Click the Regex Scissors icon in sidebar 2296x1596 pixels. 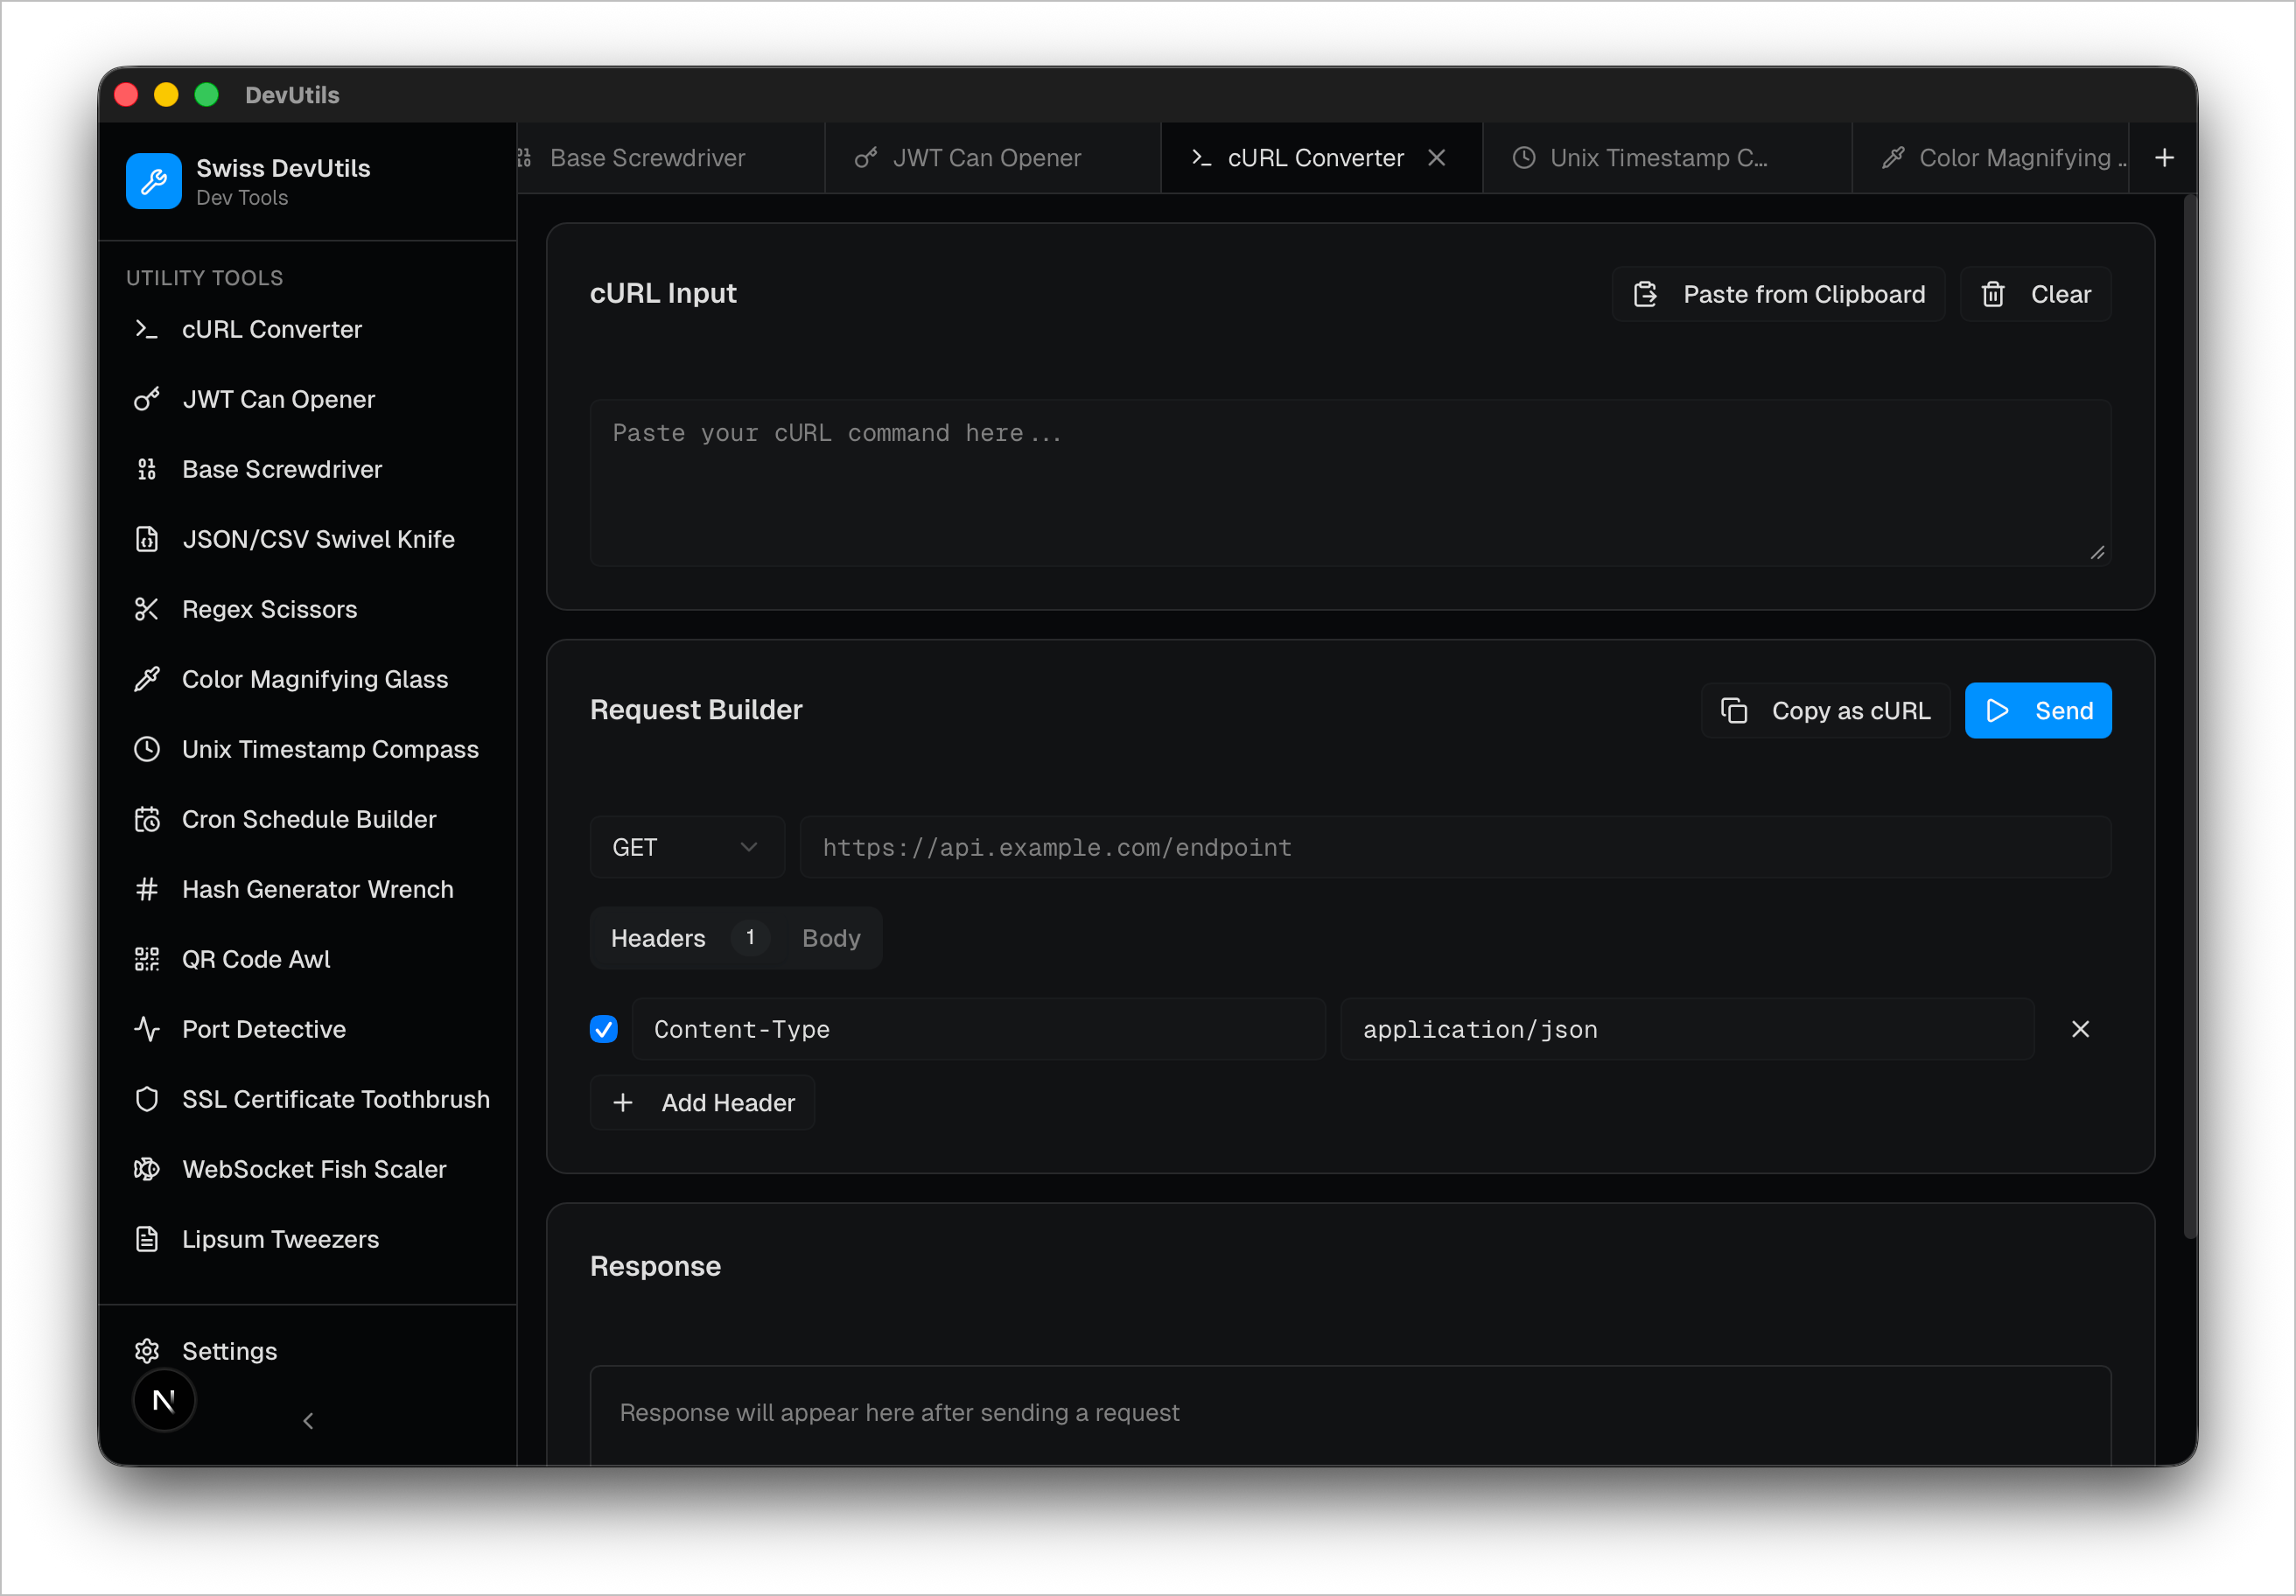(x=147, y=609)
